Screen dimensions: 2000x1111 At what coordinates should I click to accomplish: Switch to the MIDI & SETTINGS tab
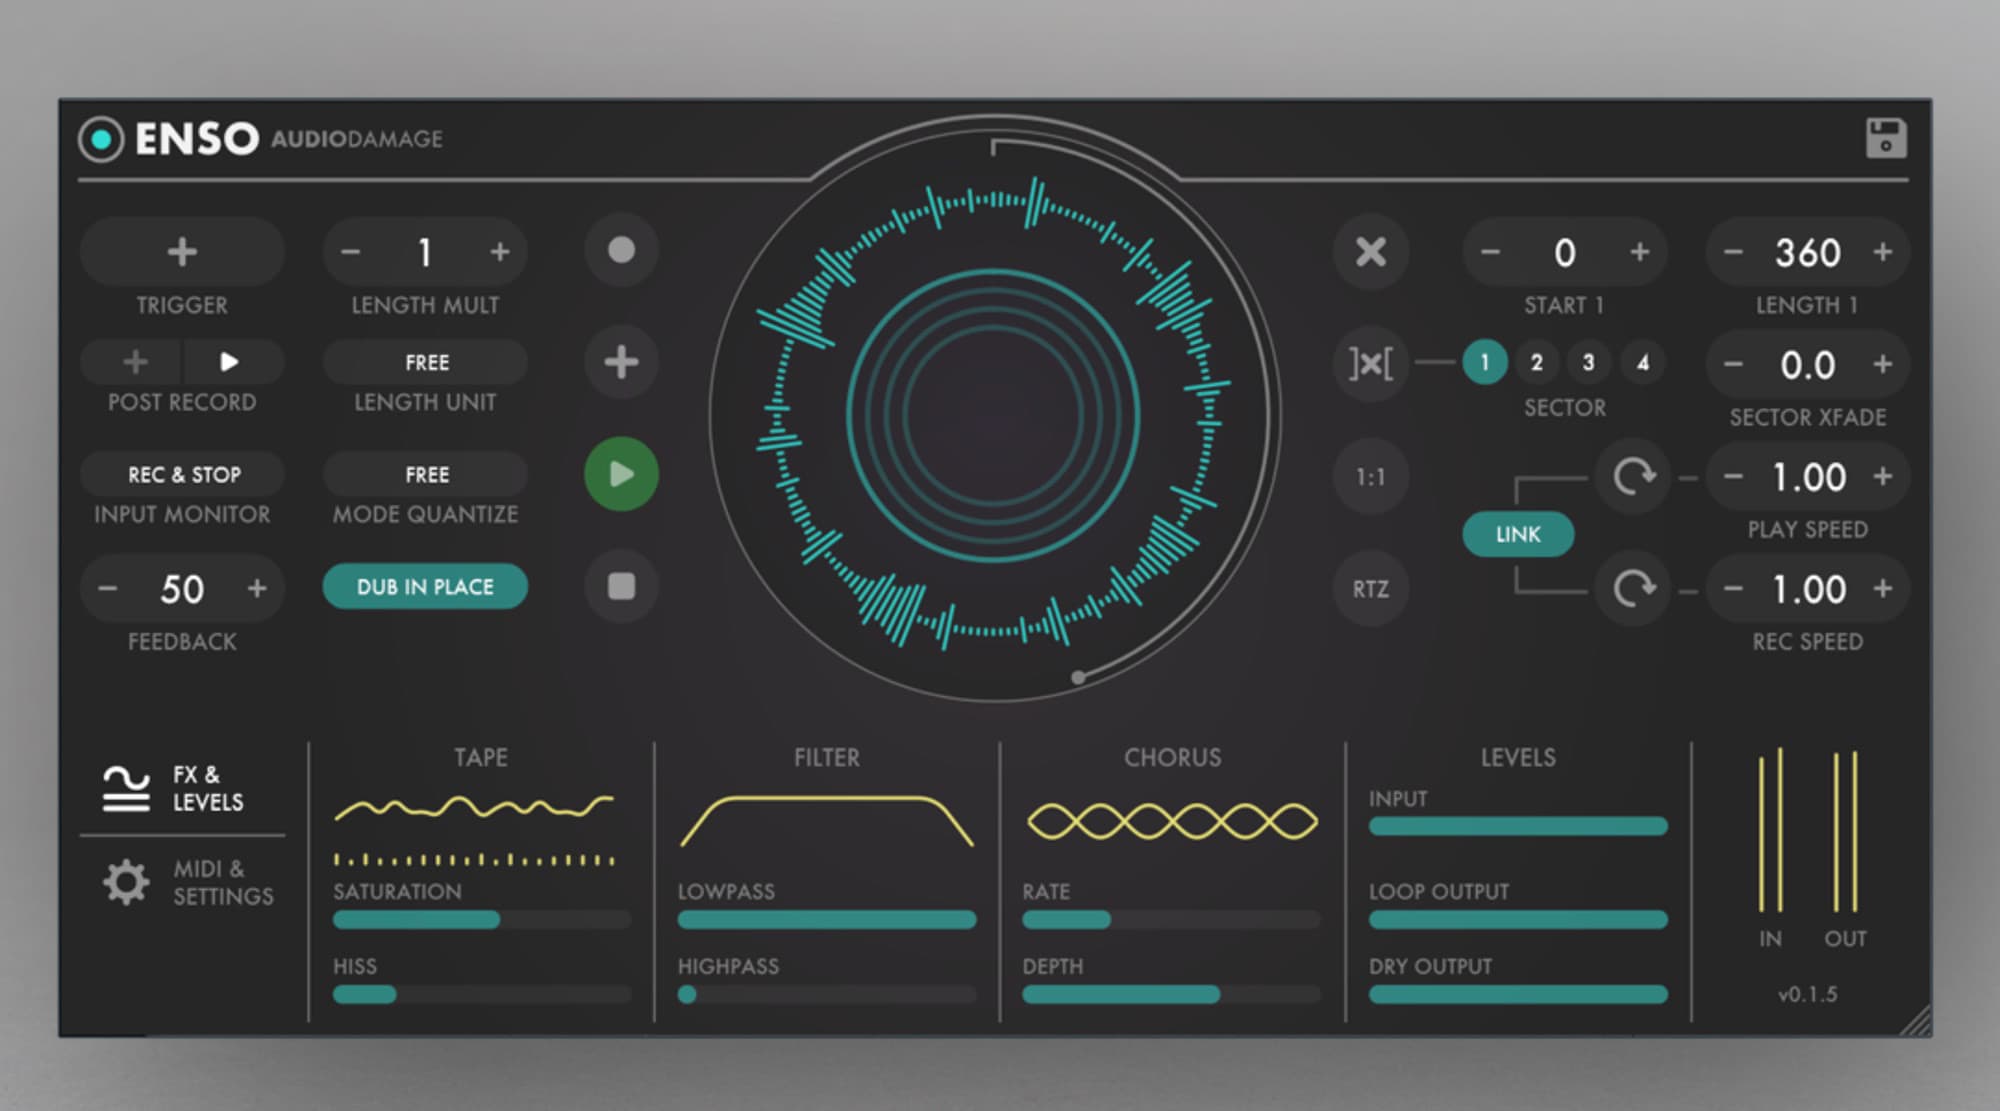[186, 882]
